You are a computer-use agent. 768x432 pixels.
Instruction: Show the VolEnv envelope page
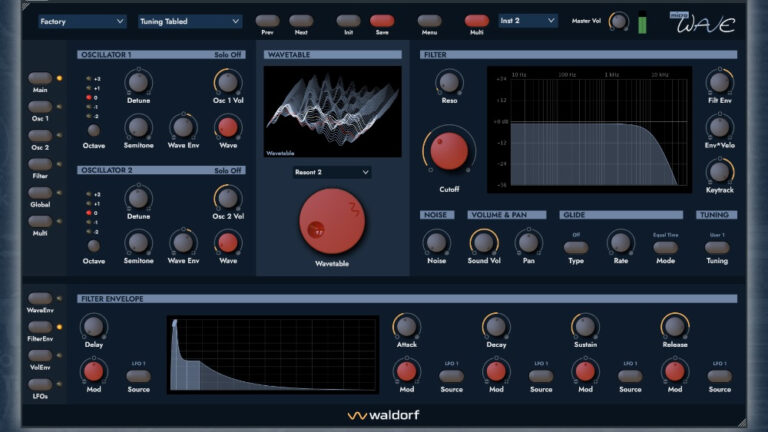click(40, 356)
